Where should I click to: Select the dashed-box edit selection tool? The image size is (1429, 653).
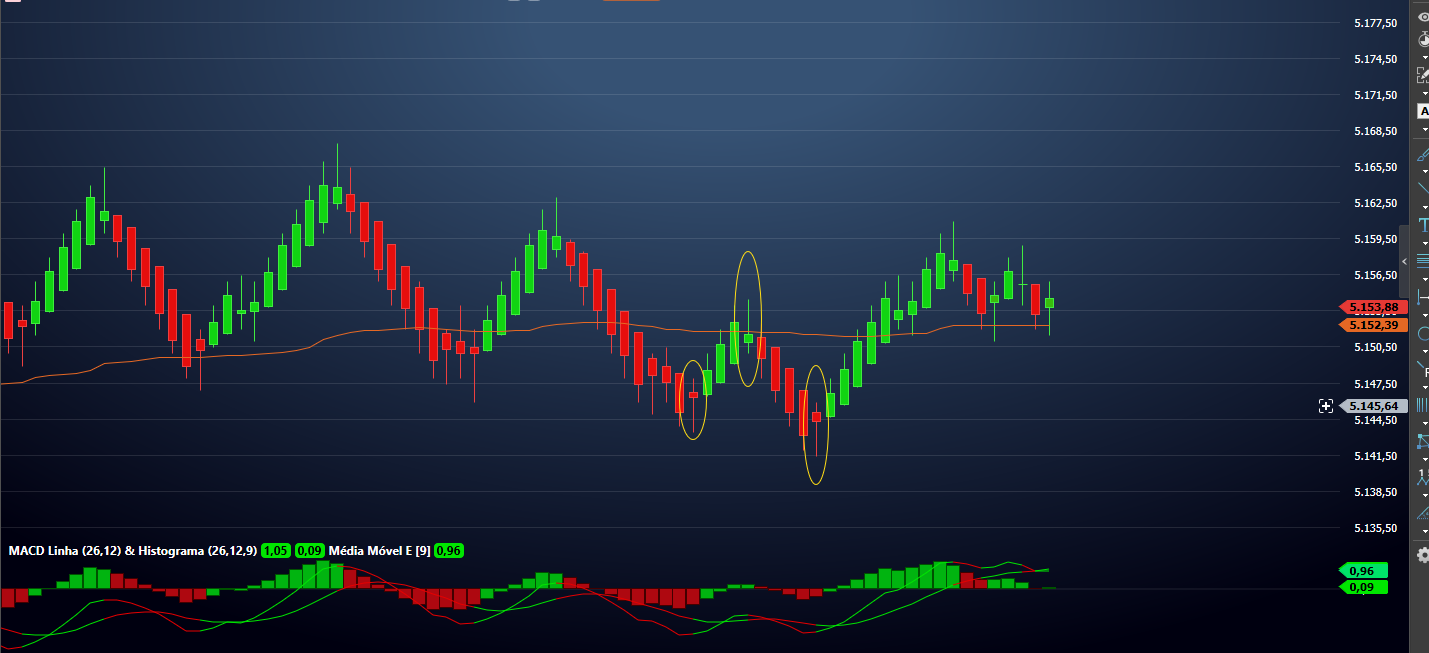tap(1422, 74)
